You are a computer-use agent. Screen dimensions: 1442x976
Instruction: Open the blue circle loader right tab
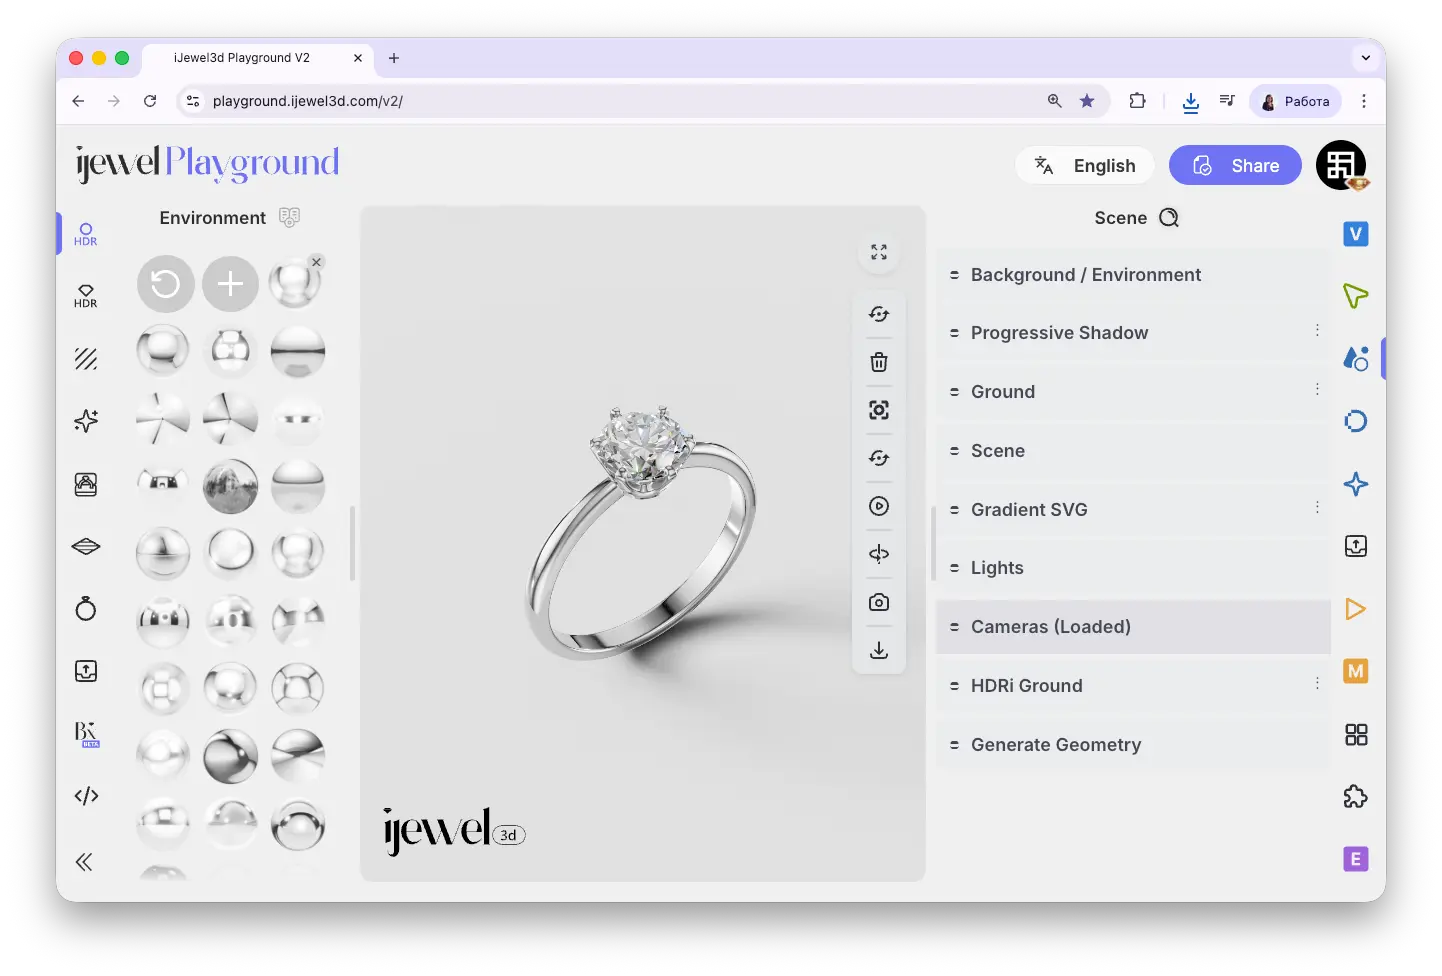(1356, 421)
